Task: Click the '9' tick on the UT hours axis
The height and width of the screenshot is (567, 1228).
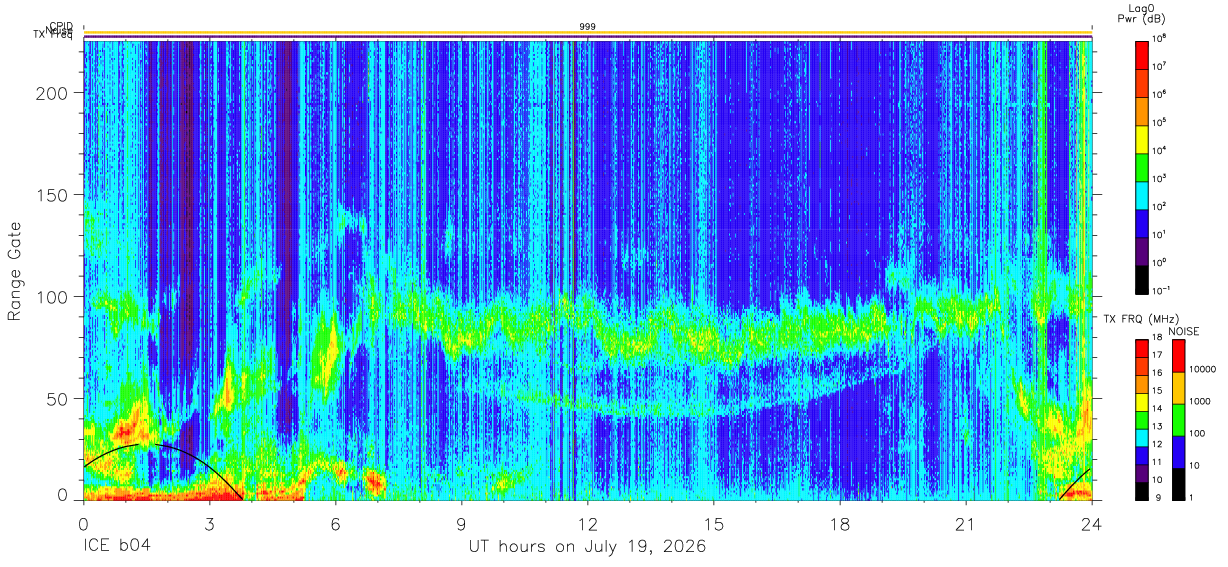Action: (x=462, y=524)
